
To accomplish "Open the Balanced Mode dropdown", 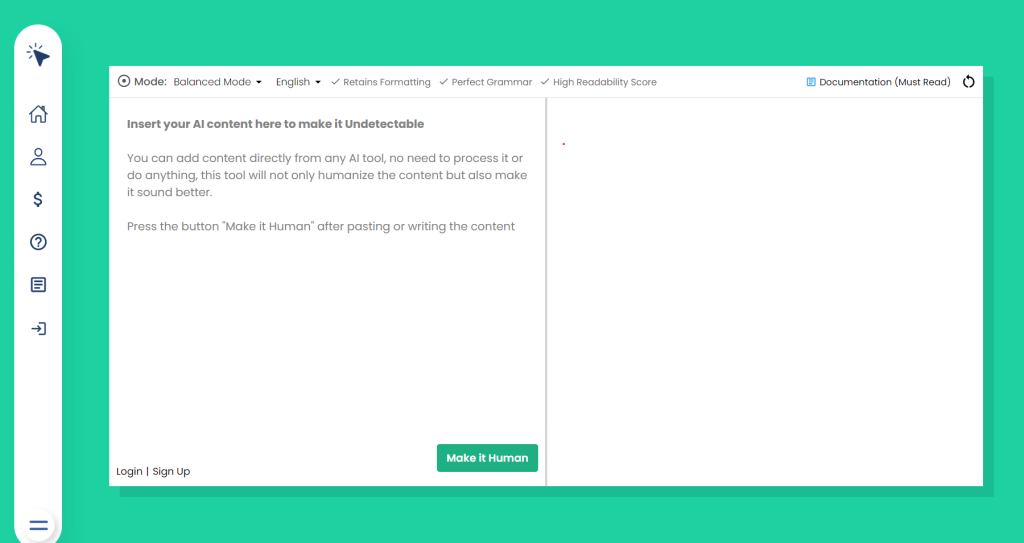I will 217,82.
